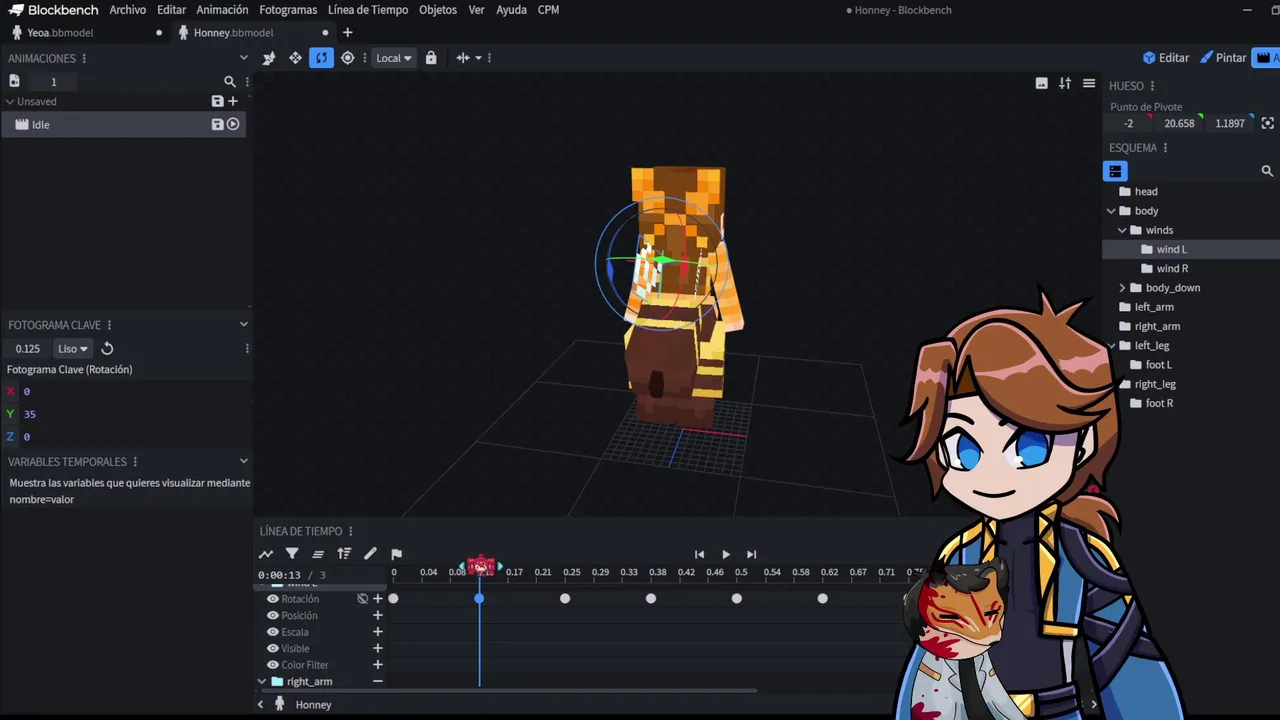
Task: Select the Move tool in toolbar
Action: (x=295, y=58)
